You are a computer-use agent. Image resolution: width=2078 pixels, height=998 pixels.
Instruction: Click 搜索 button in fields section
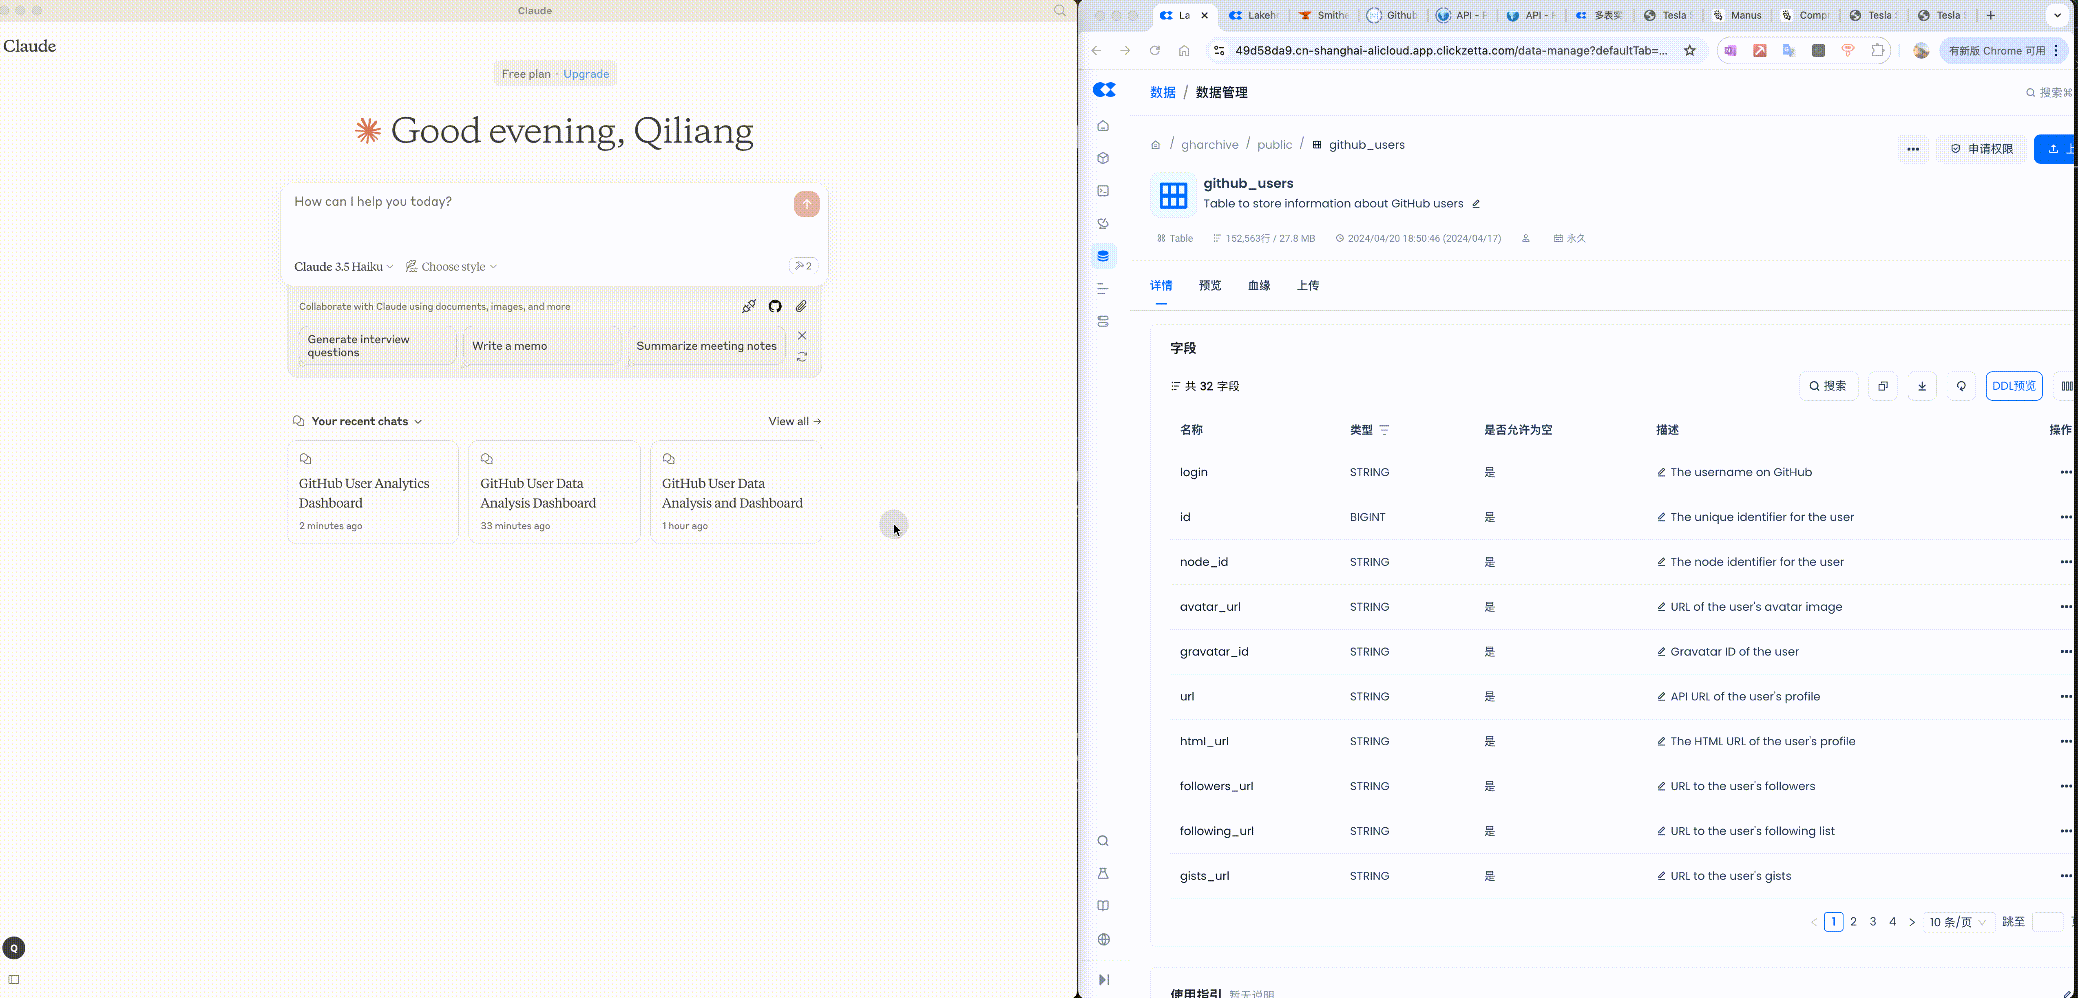tap(1828, 386)
